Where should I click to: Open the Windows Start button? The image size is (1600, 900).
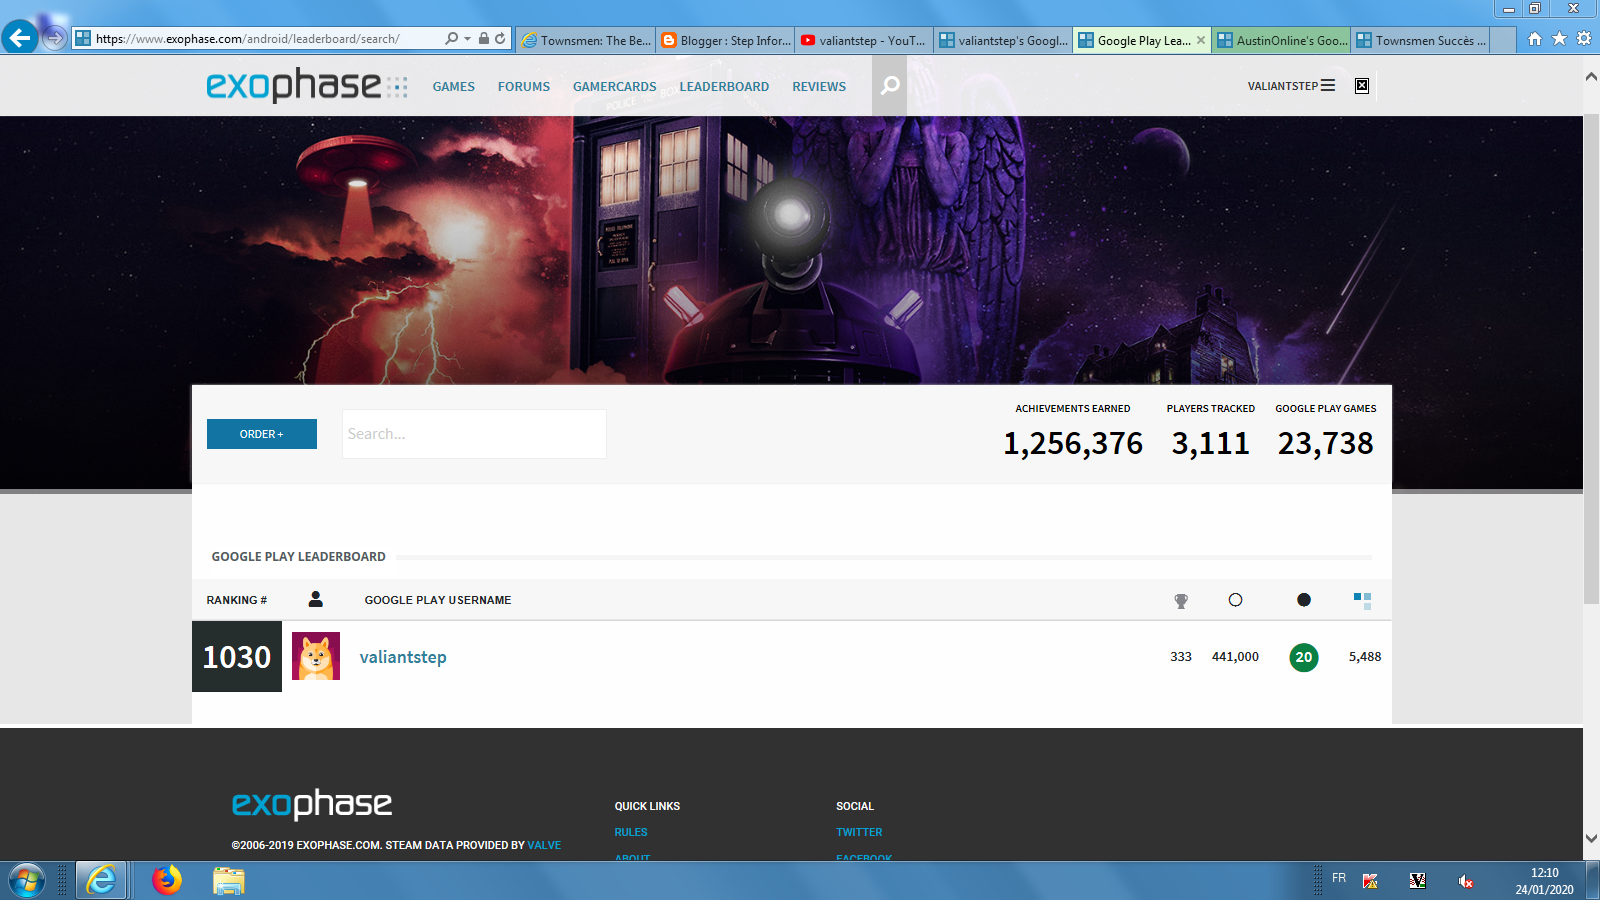[x=27, y=881]
